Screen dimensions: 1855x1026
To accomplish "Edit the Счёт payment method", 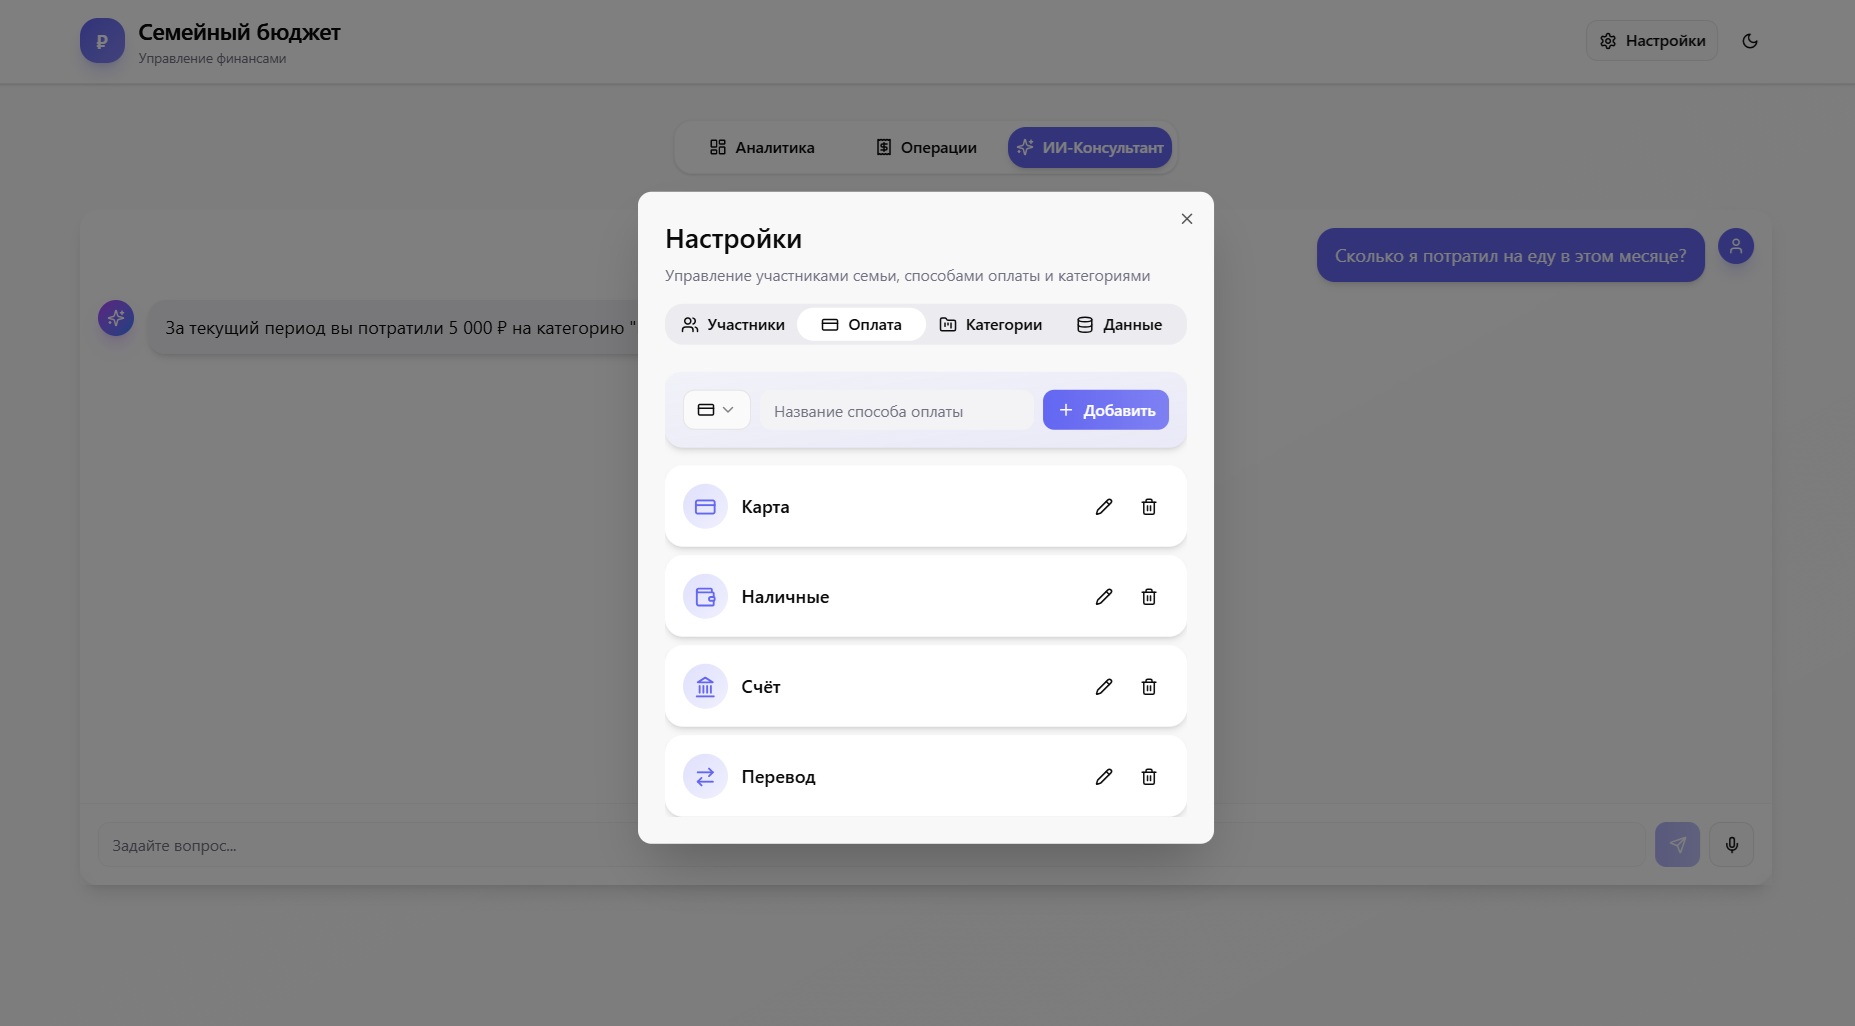I will click(1104, 687).
